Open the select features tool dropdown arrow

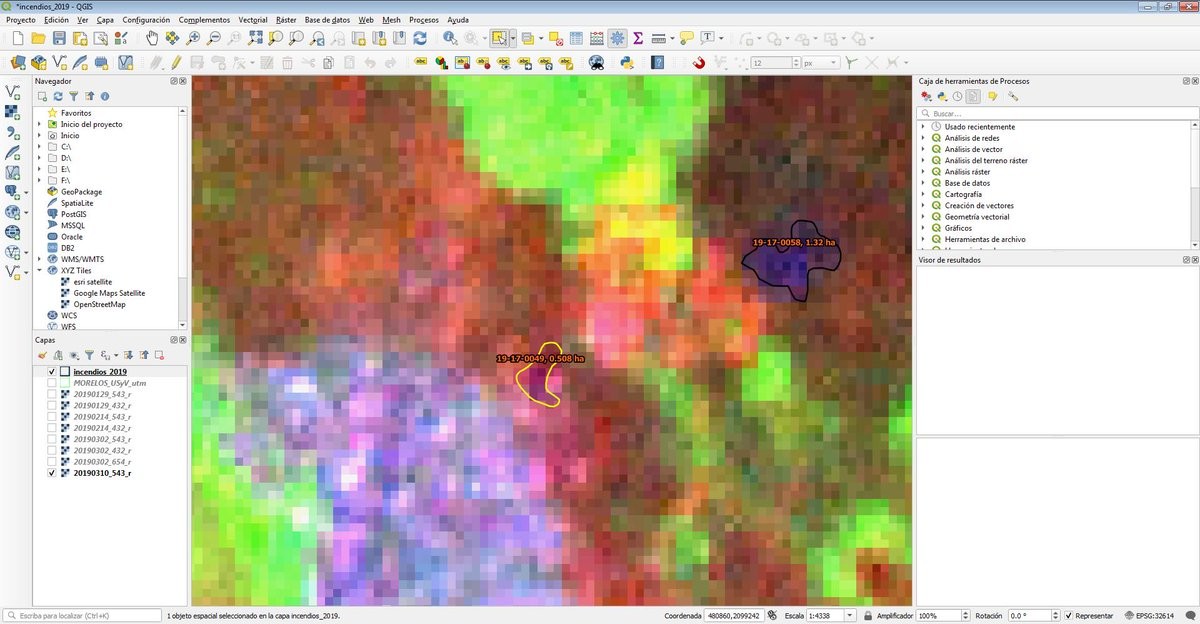[x=512, y=38]
